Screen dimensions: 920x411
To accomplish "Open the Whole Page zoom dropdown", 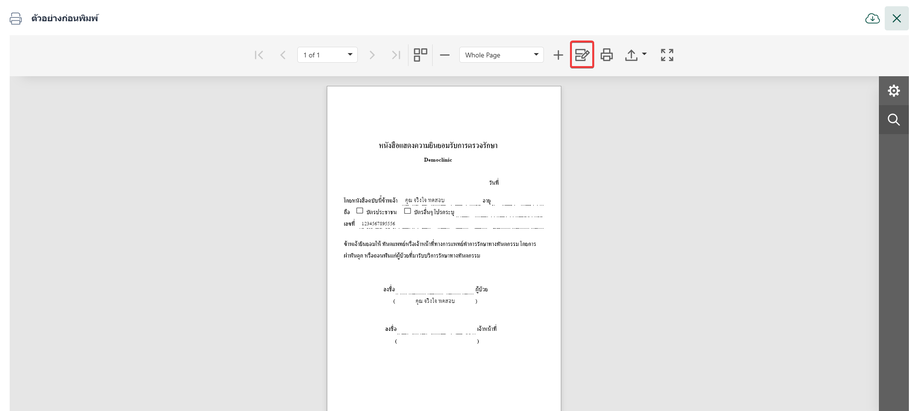I will (x=537, y=55).
